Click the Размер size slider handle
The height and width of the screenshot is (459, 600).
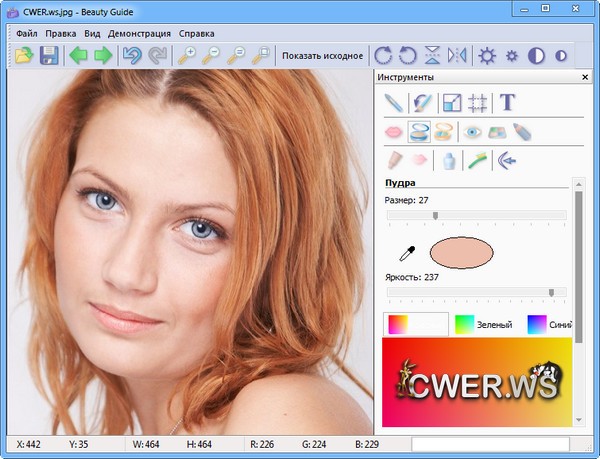(x=435, y=215)
